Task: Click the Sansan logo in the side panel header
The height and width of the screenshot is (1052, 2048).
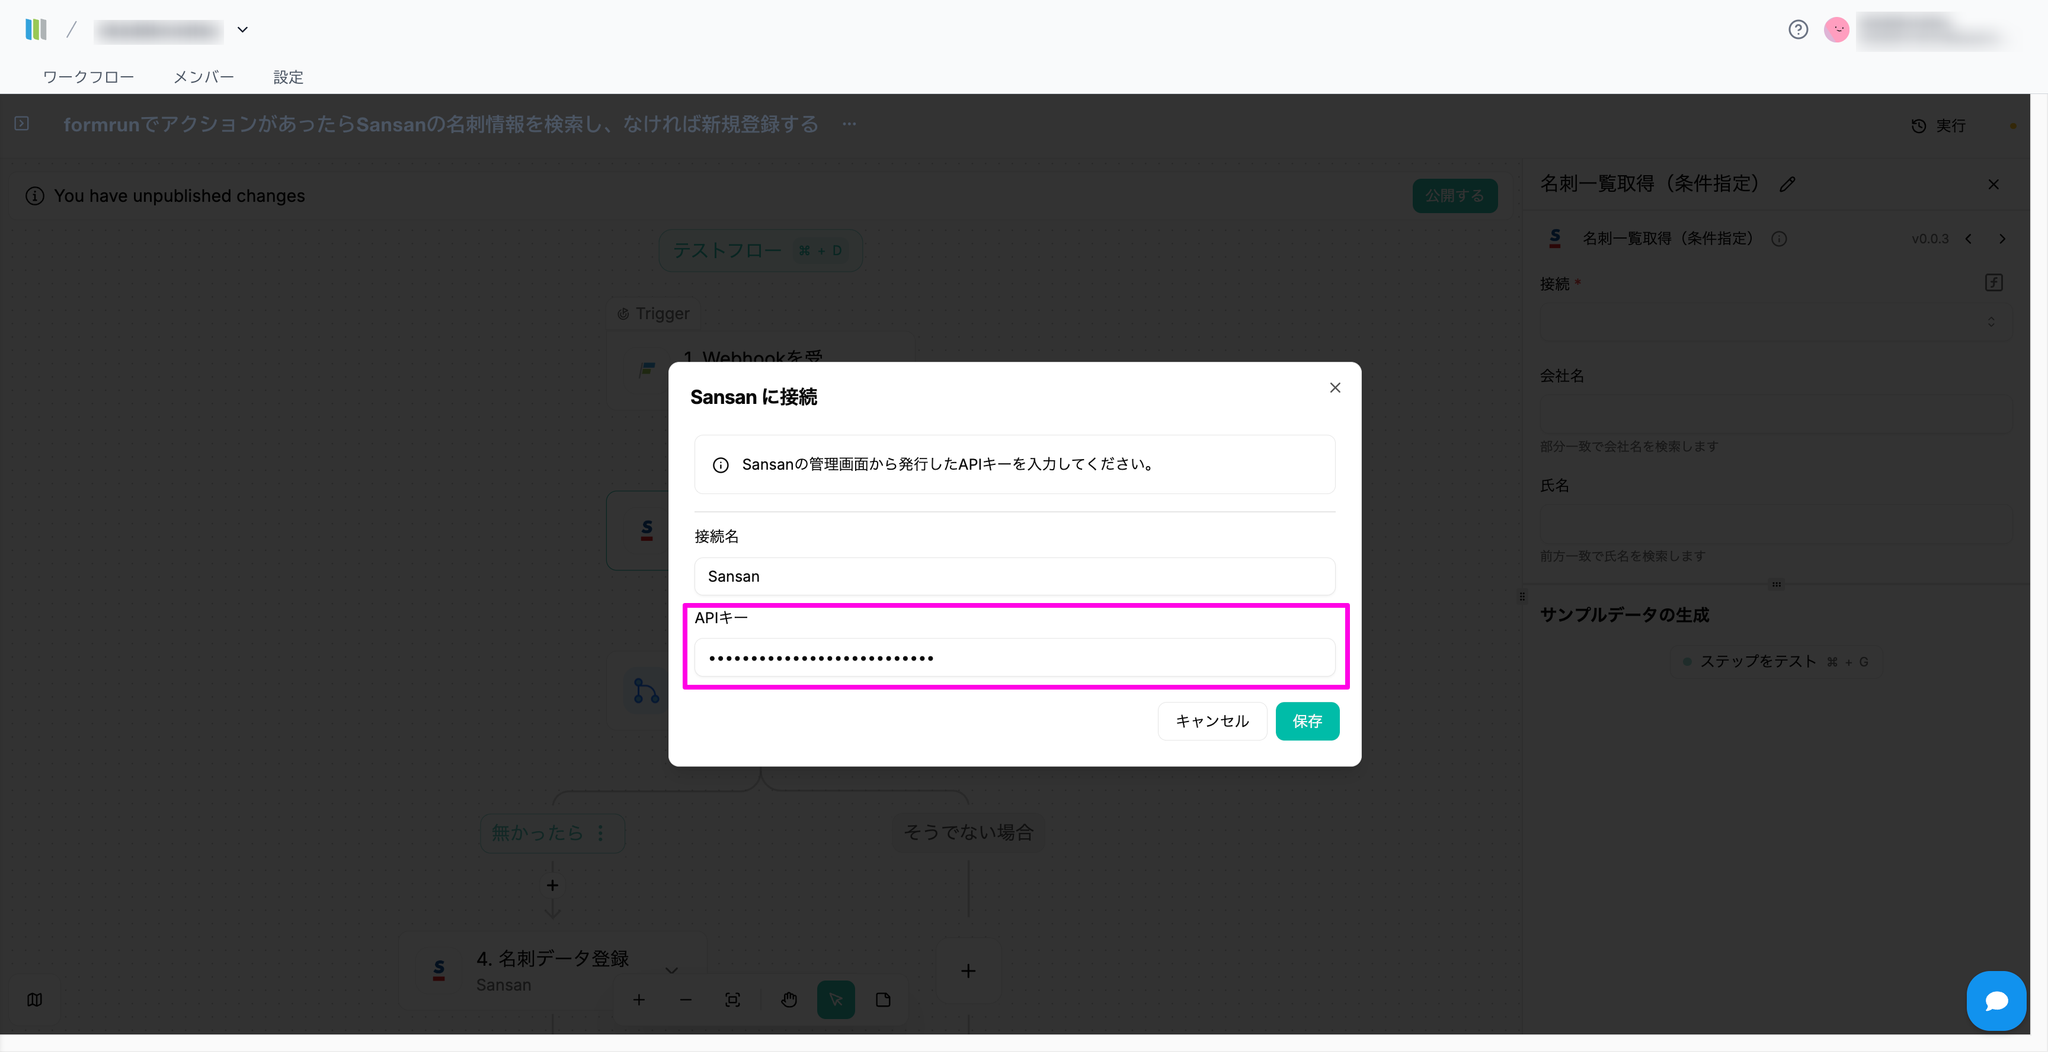Action: (x=1555, y=238)
